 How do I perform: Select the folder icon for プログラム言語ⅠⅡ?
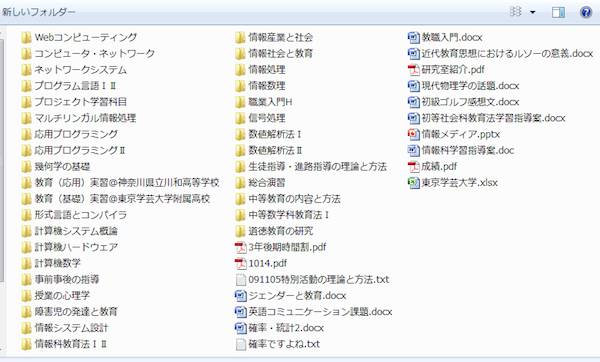(26, 86)
